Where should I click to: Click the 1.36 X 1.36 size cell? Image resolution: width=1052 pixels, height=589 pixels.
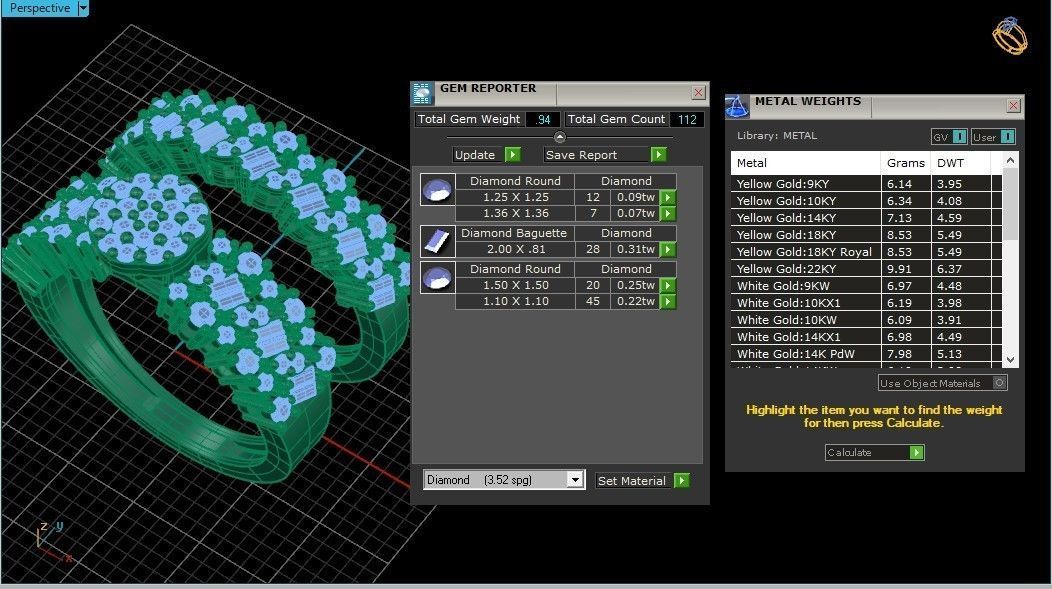tap(515, 213)
